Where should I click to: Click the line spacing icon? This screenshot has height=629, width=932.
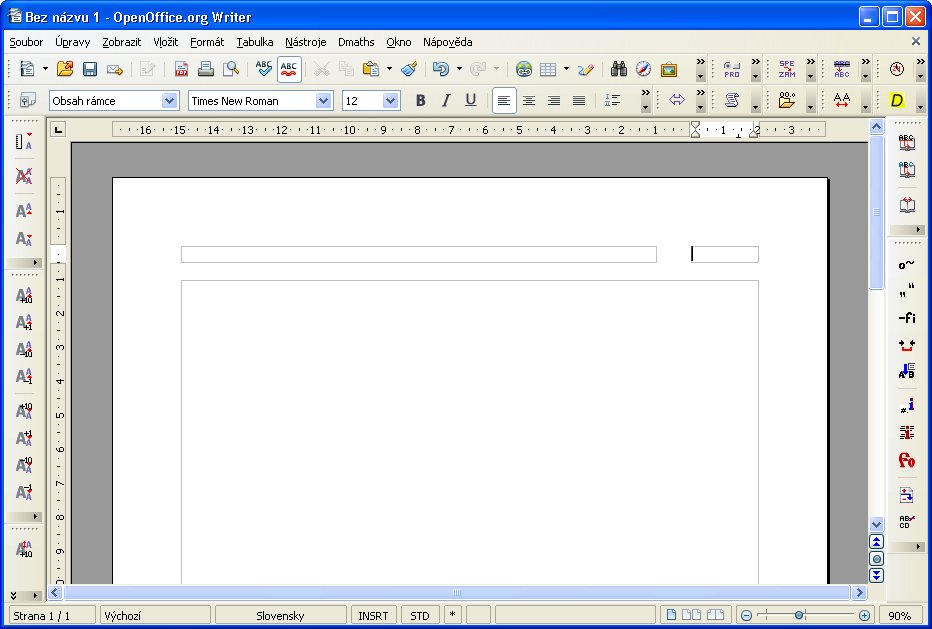point(612,100)
